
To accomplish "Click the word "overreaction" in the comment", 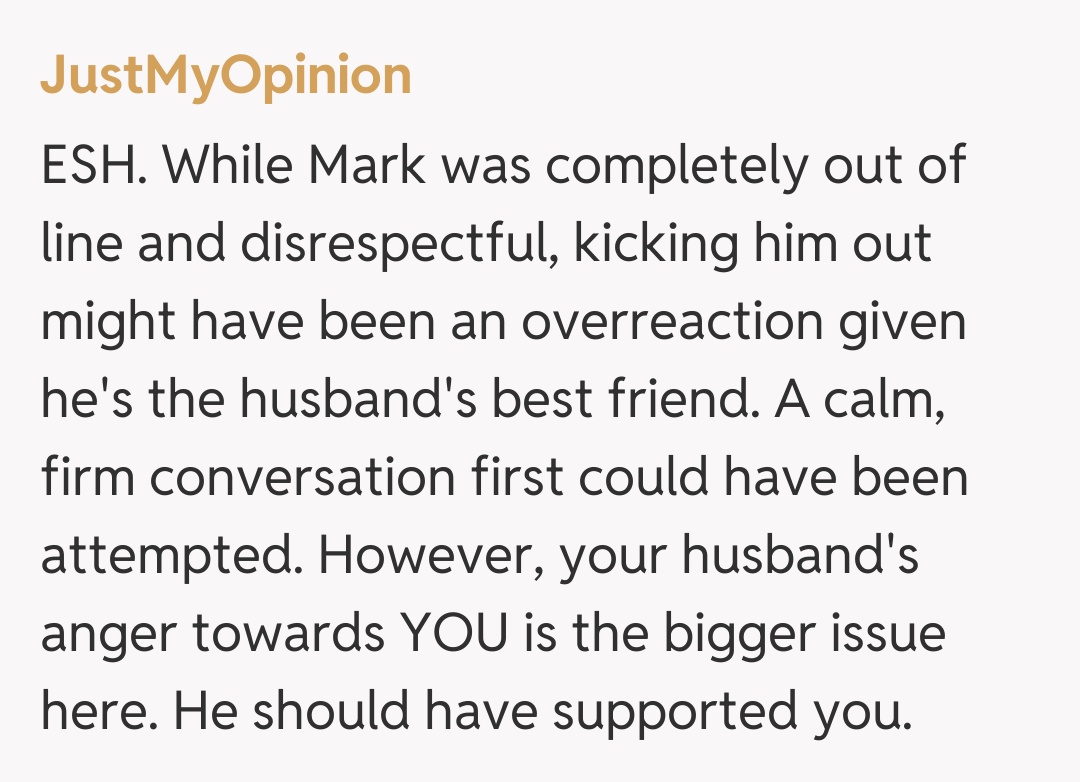I will (678, 322).
